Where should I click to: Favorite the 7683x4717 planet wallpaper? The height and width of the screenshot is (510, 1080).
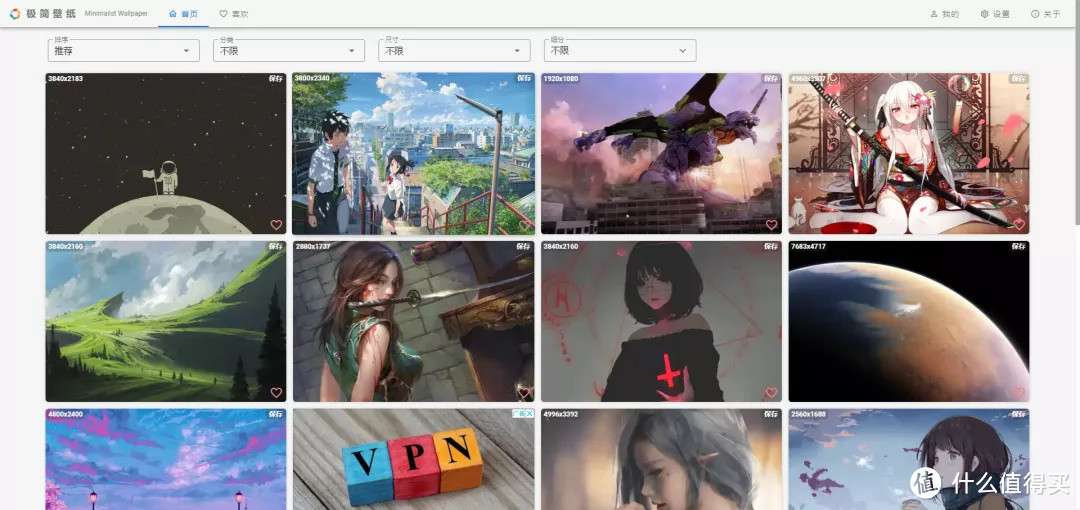[x=1019, y=393]
